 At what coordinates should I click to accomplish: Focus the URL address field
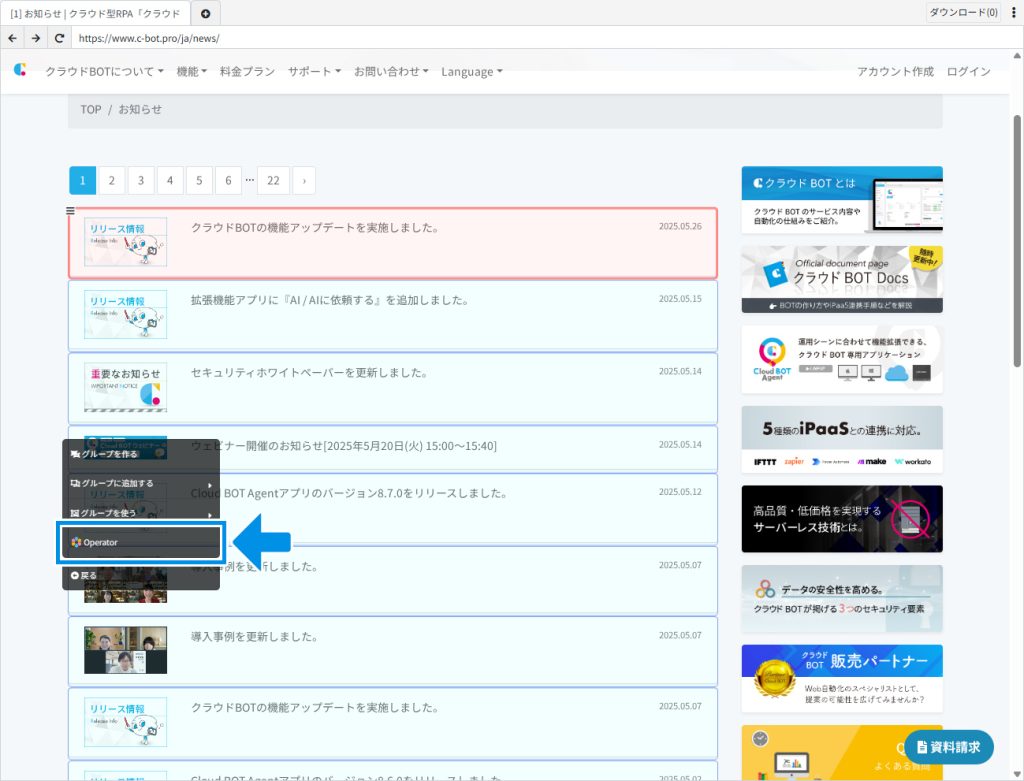547,38
